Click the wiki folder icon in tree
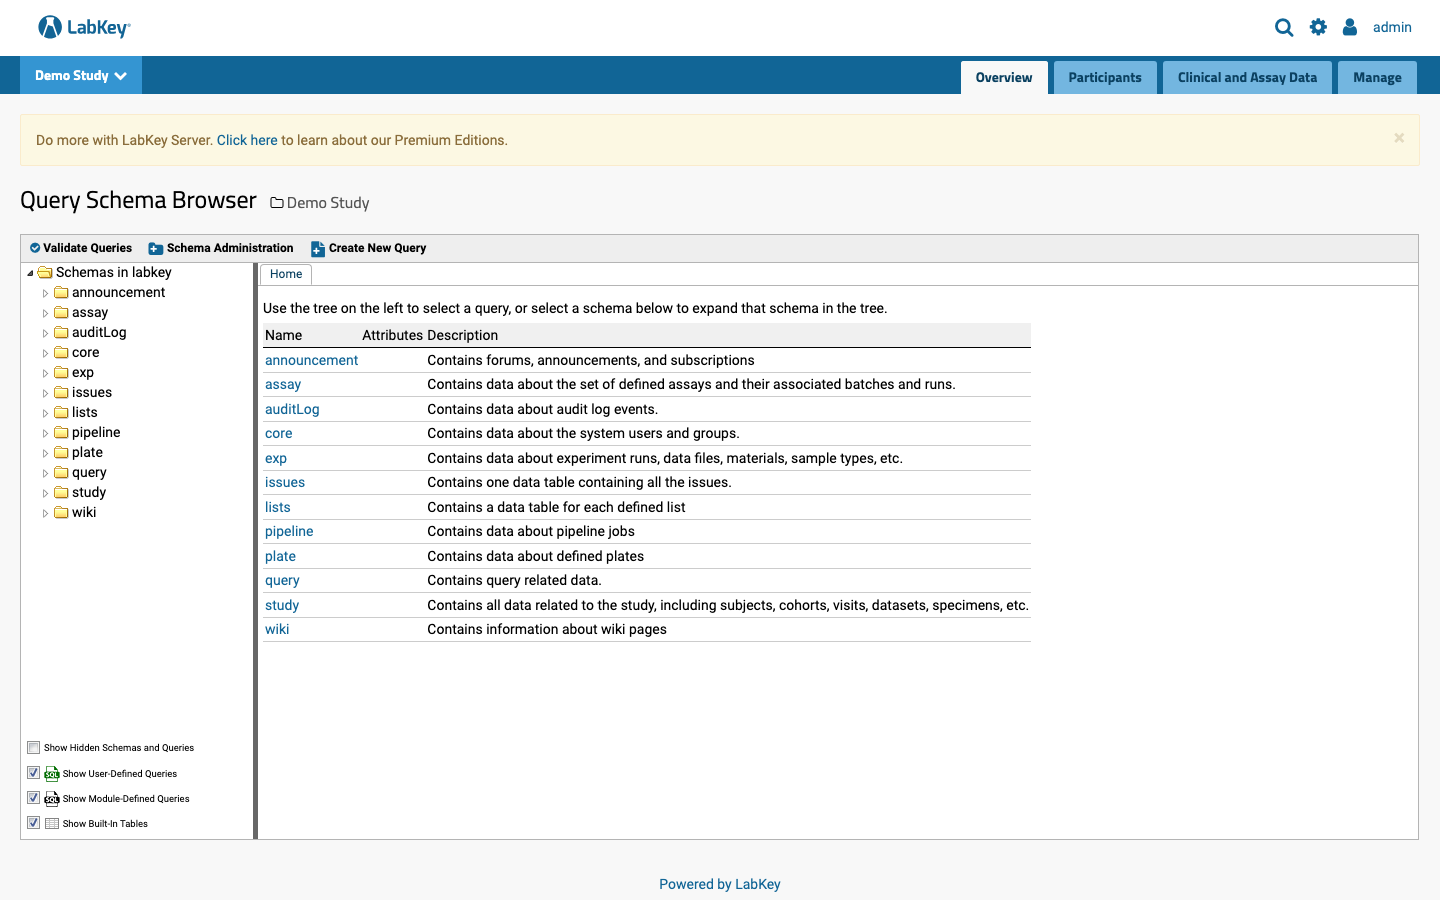The height and width of the screenshot is (900, 1440). pos(61,512)
